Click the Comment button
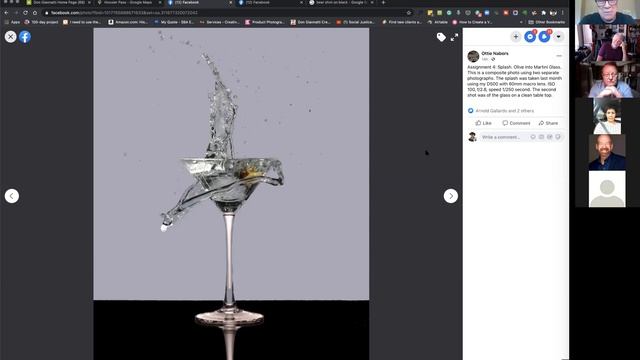This screenshot has width=640, height=360. pos(516,123)
